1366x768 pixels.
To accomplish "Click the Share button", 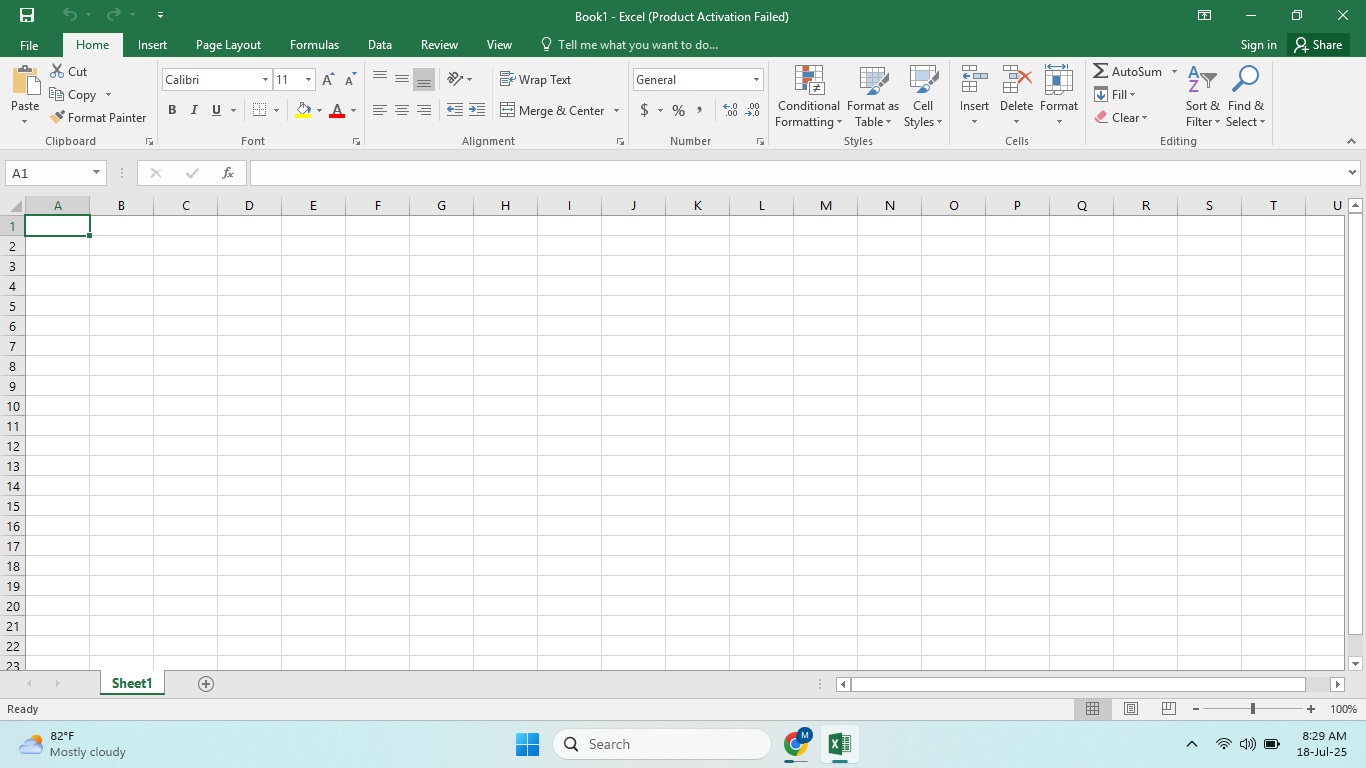I will pos(1318,45).
